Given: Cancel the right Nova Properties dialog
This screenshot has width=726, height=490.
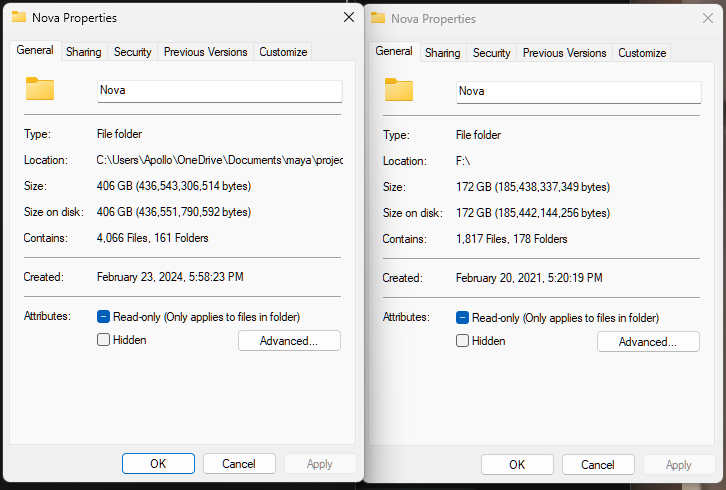Looking at the screenshot, I should (598, 465).
